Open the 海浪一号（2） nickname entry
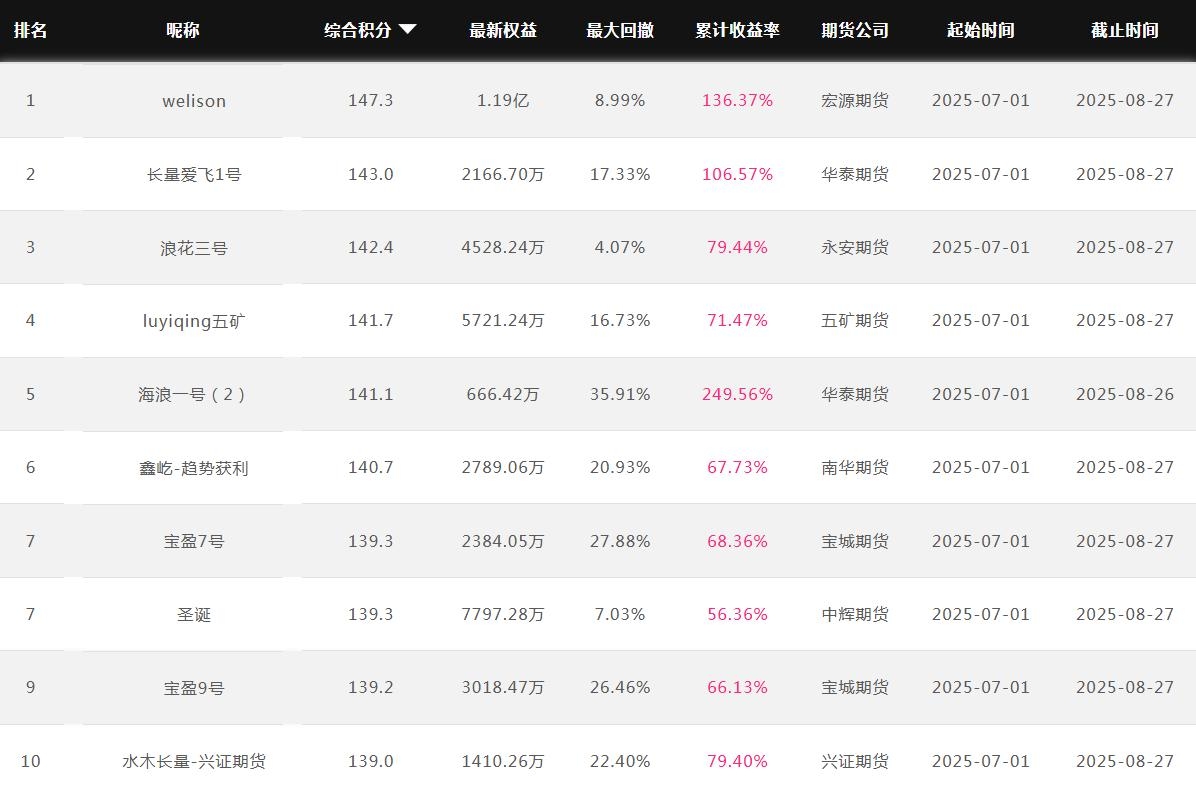The width and height of the screenshot is (1196, 795). click(x=194, y=394)
